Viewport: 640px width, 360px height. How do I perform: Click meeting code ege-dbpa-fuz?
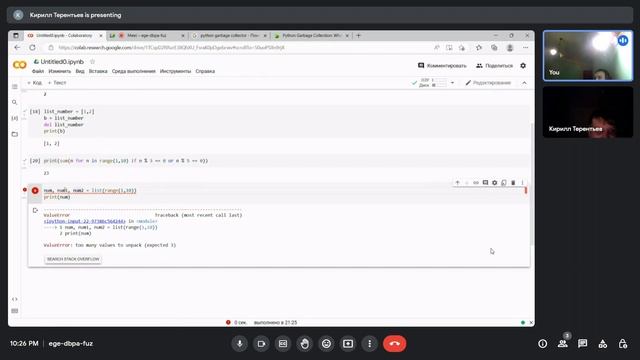pos(71,344)
